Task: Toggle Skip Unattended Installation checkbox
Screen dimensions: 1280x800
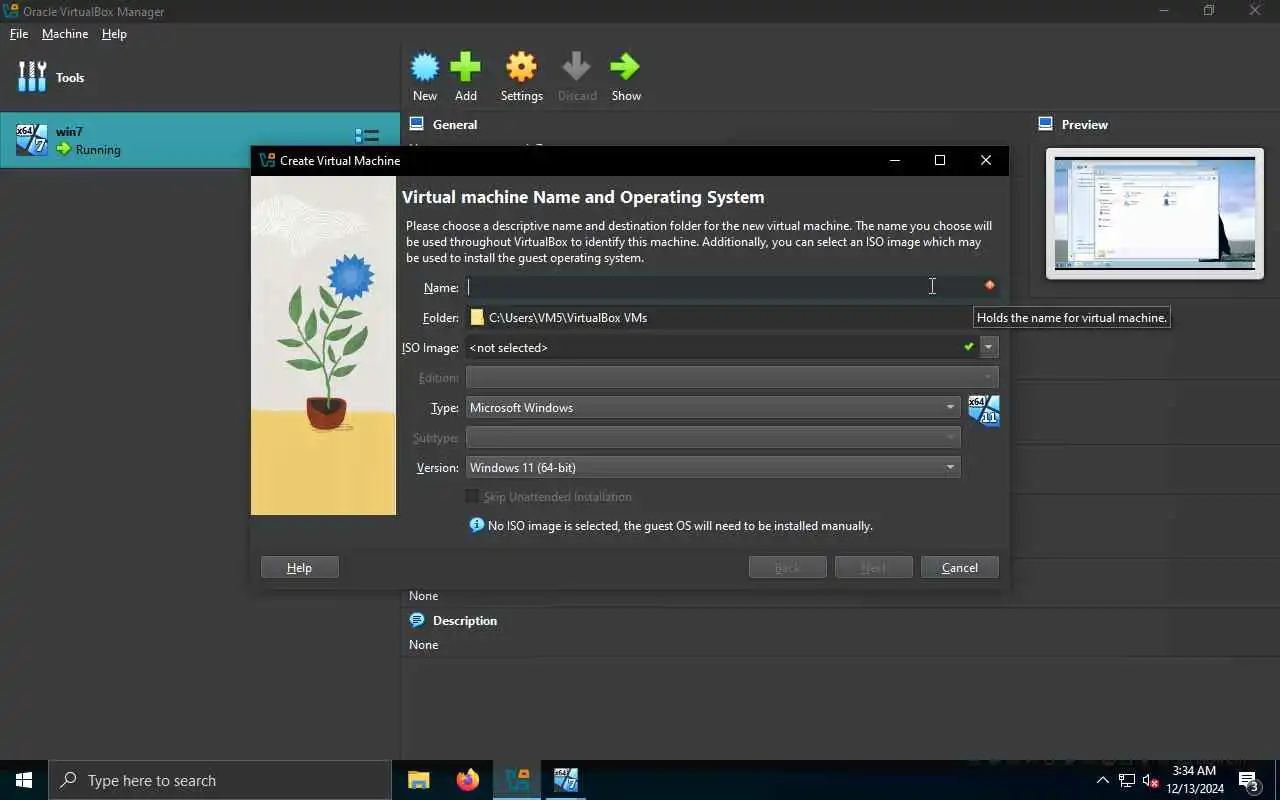Action: (x=472, y=497)
